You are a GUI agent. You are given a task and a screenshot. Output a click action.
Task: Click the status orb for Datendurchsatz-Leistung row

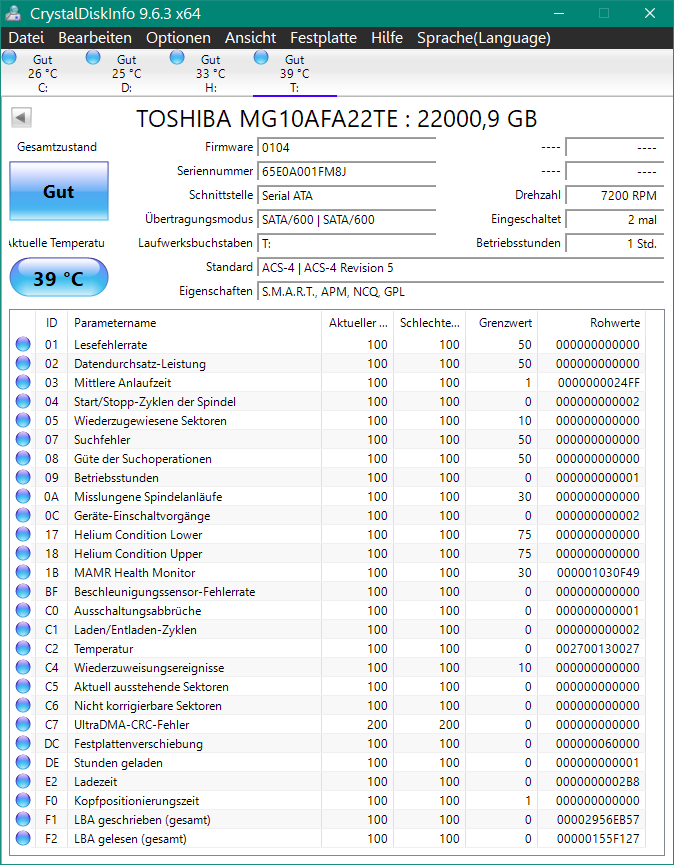[23, 364]
